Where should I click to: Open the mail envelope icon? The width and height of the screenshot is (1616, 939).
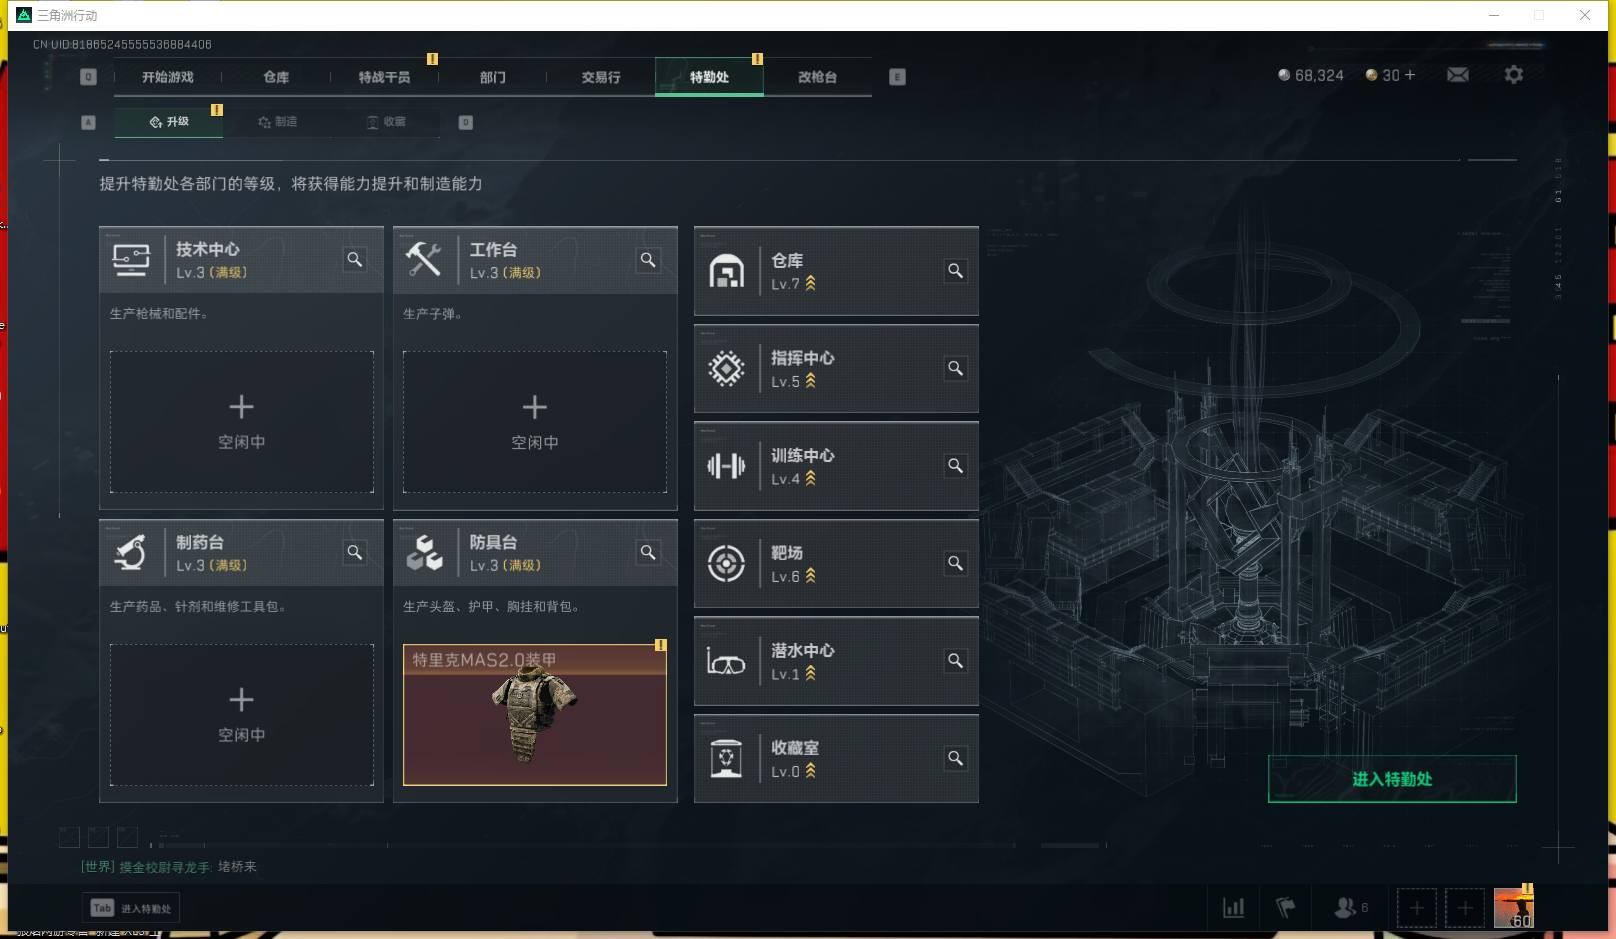click(1458, 75)
